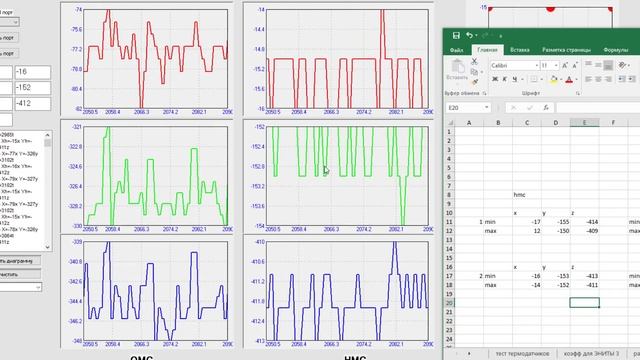Align cell content to bottom
Screen dimensions: 640x360
pyautogui.click(x=608, y=64)
